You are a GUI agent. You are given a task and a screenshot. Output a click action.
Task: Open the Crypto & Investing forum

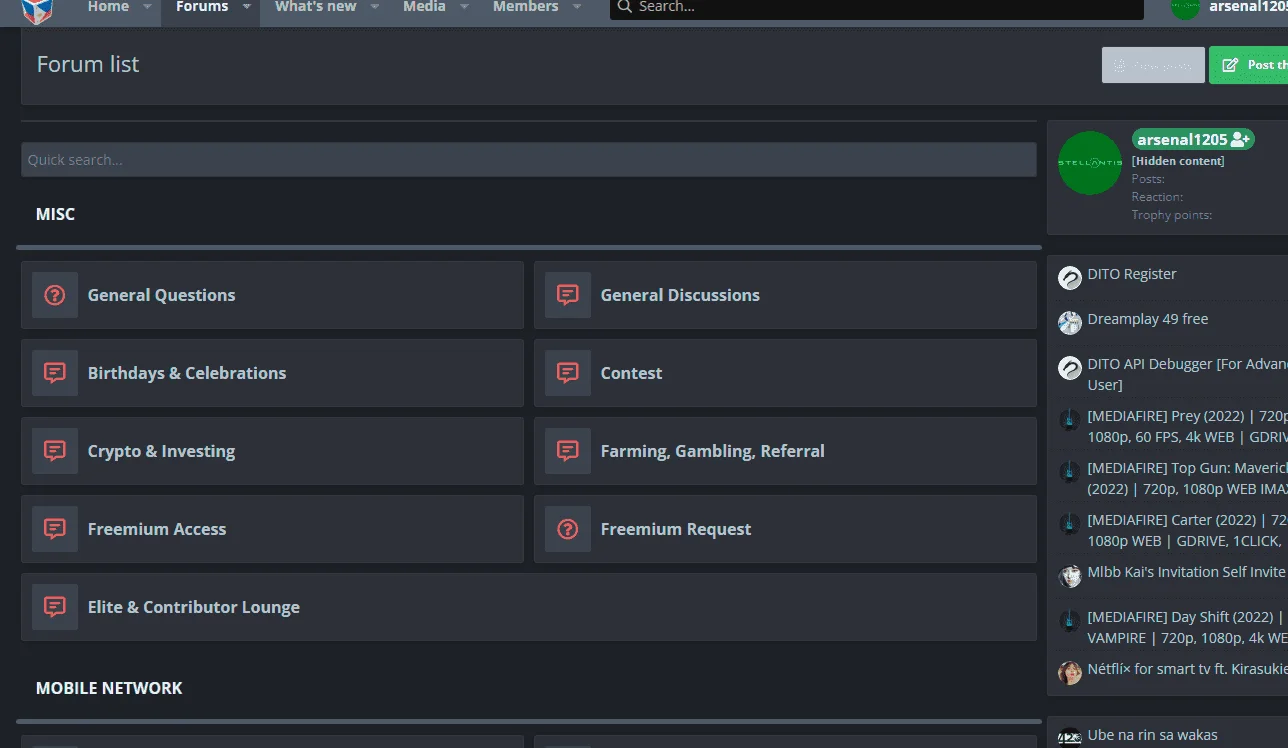(x=161, y=451)
